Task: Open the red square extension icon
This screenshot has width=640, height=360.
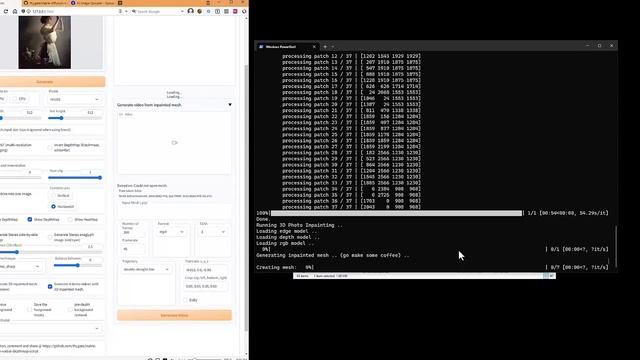Action: tap(235, 11)
